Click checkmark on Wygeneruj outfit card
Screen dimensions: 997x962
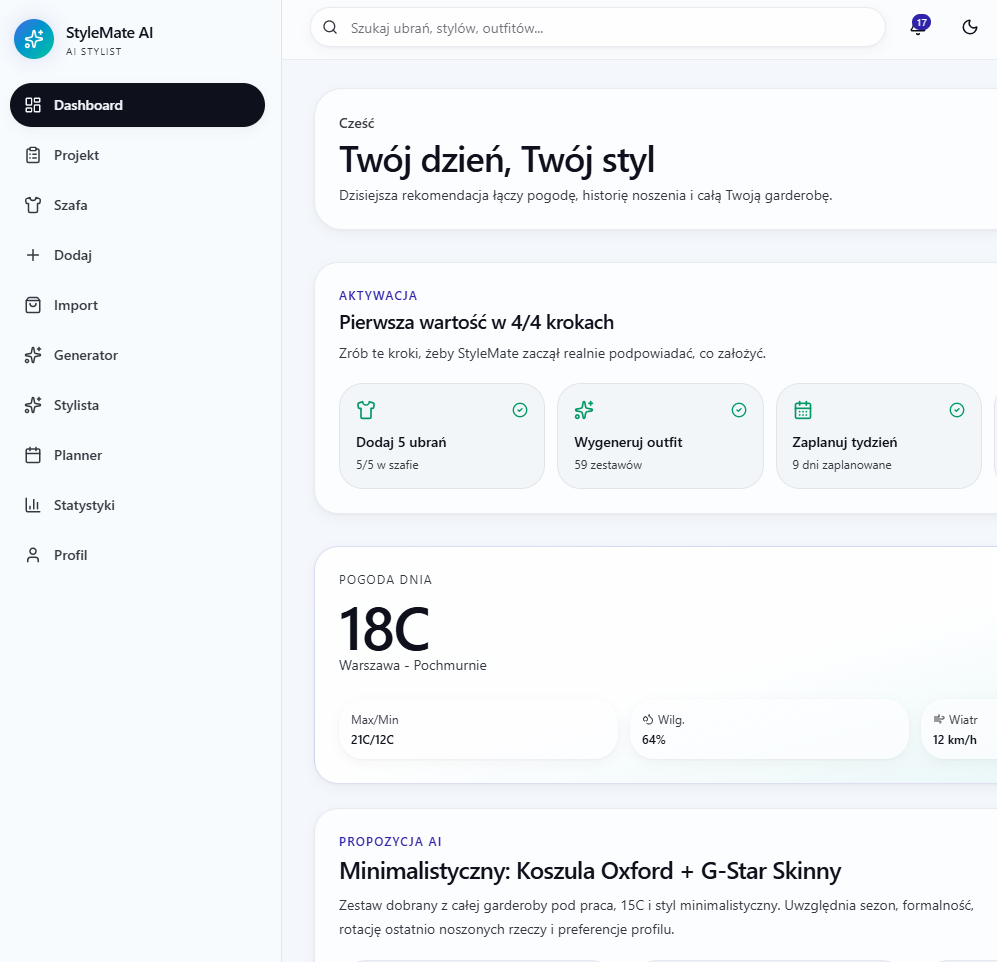click(739, 410)
